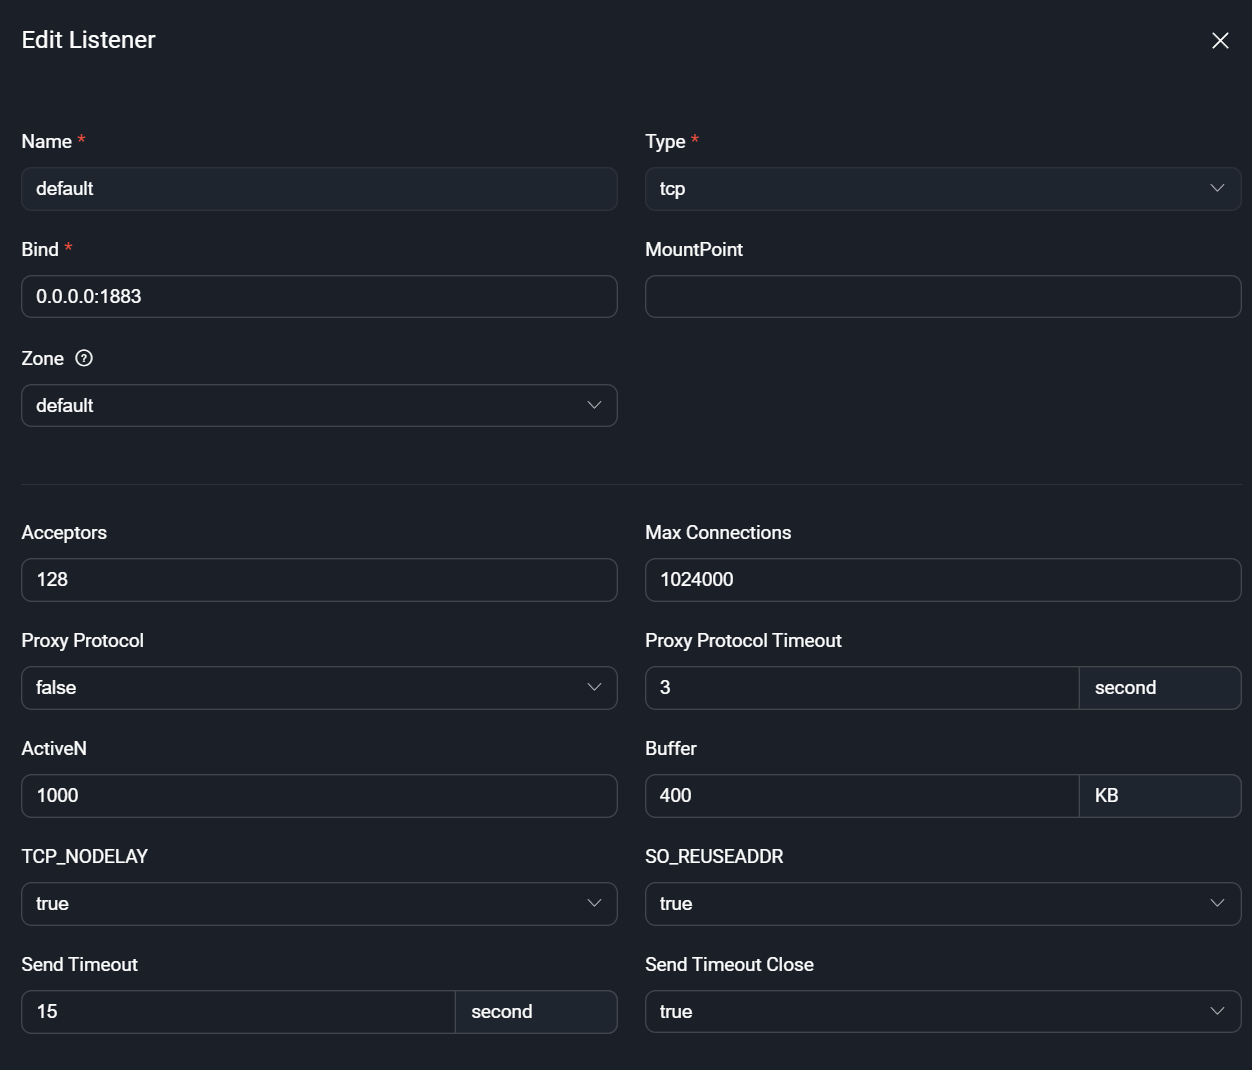Screen dimensions: 1252x1070
Task: Select the Acceptors input field
Action: pos(319,580)
